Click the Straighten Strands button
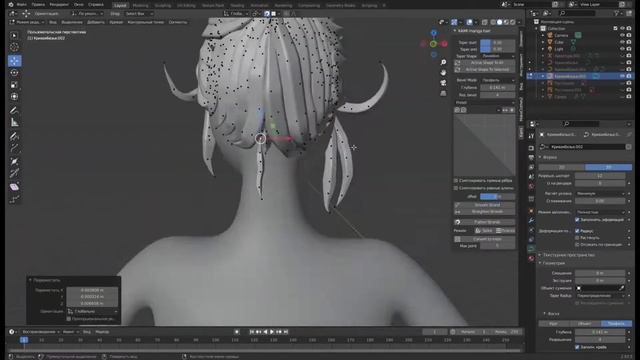The image size is (640, 360). click(x=484, y=212)
